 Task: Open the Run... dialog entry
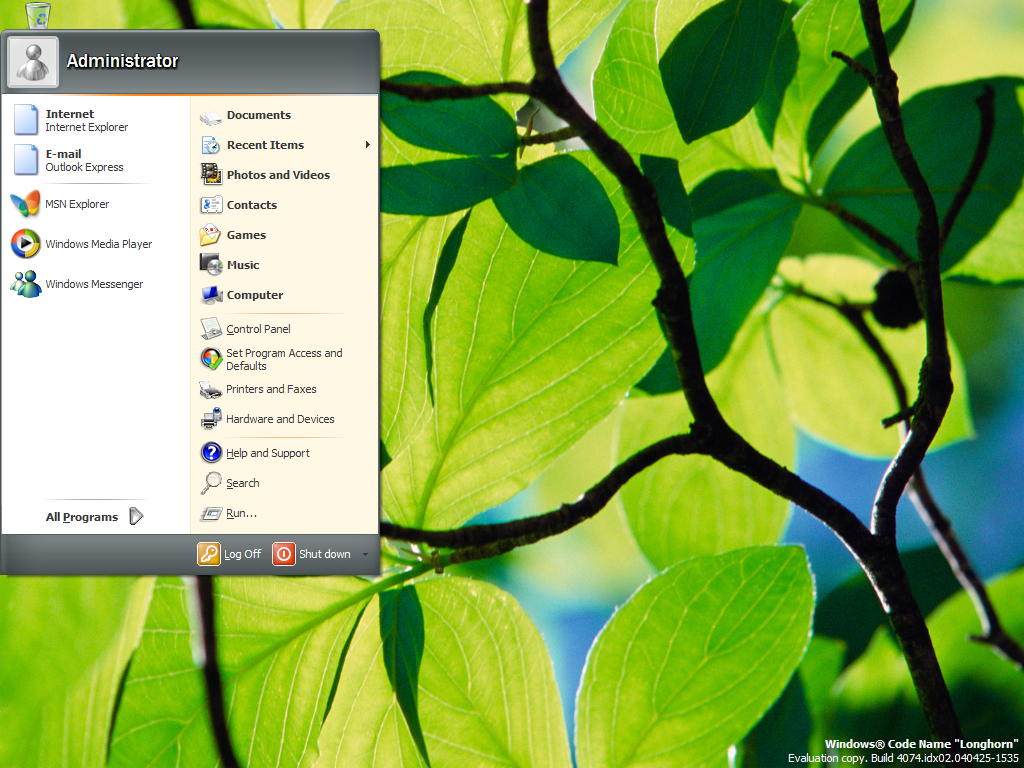241,513
